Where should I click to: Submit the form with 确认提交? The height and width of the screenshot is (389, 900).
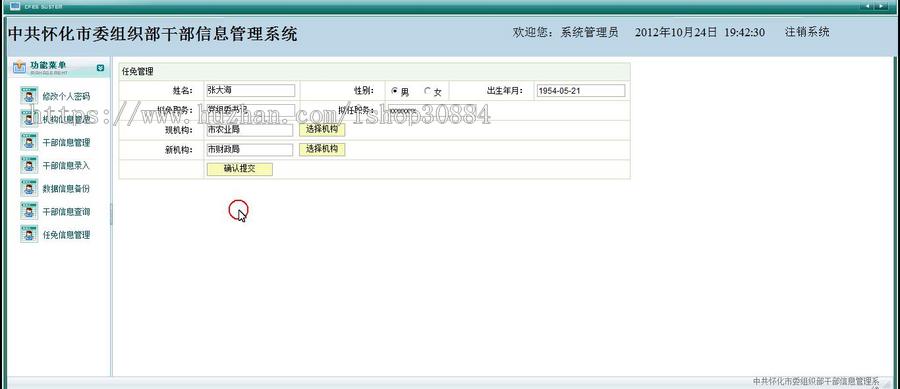coord(239,169)
